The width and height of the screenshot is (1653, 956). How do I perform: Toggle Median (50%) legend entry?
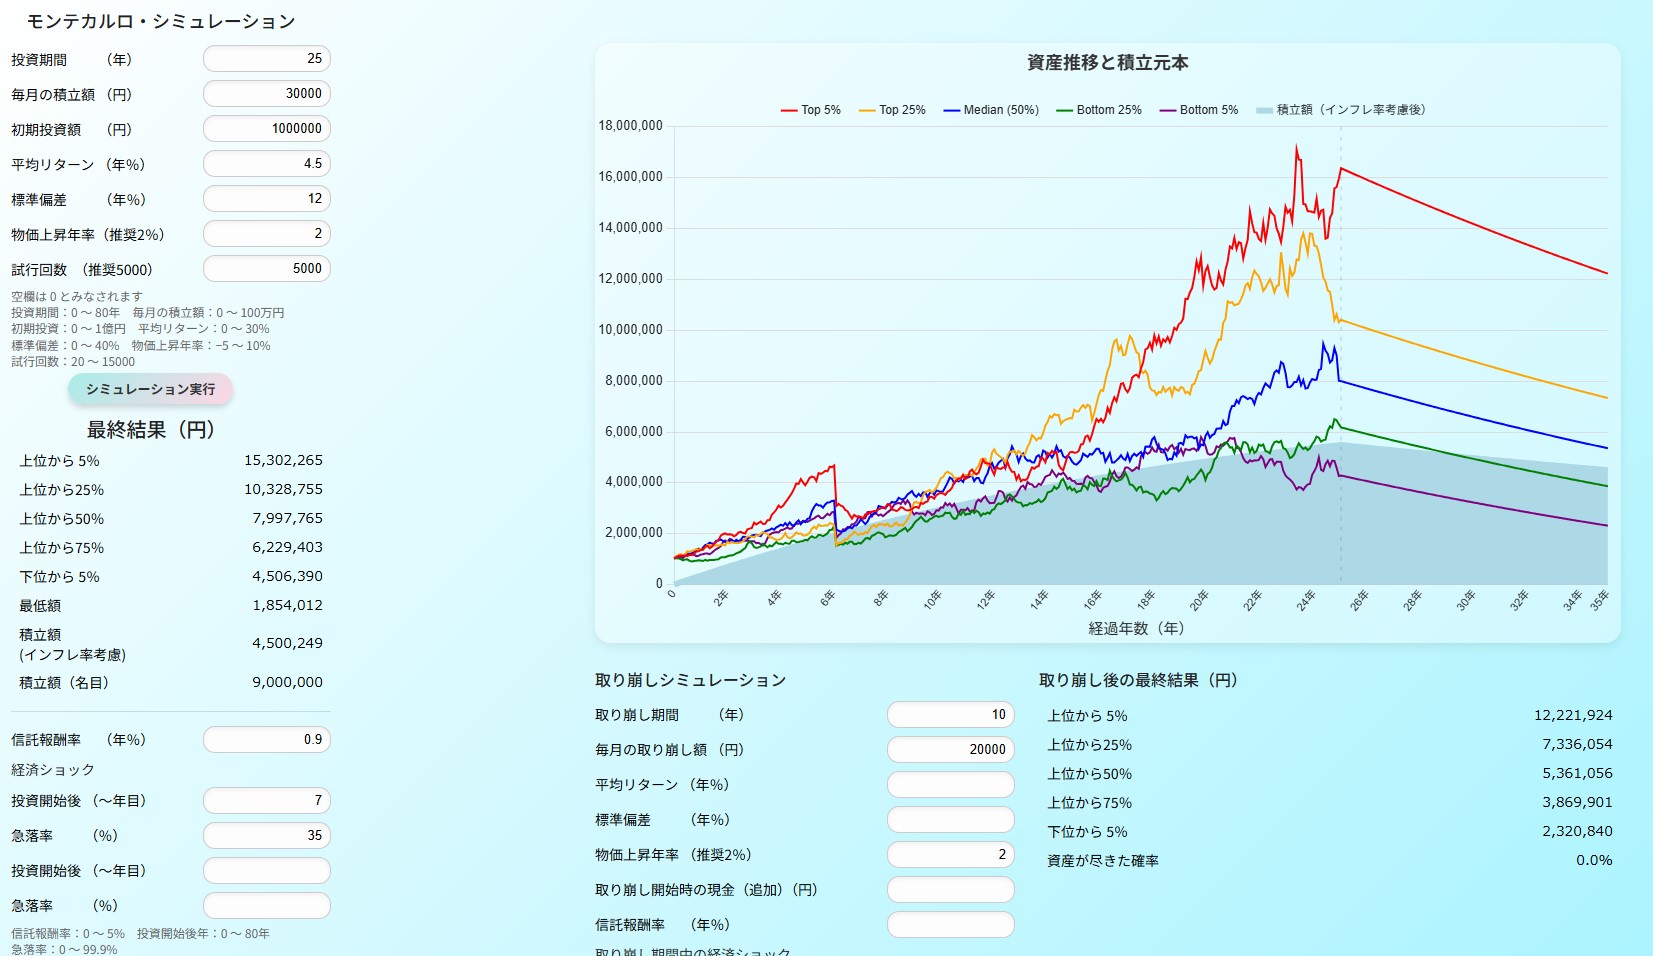[x=990, y=110]
